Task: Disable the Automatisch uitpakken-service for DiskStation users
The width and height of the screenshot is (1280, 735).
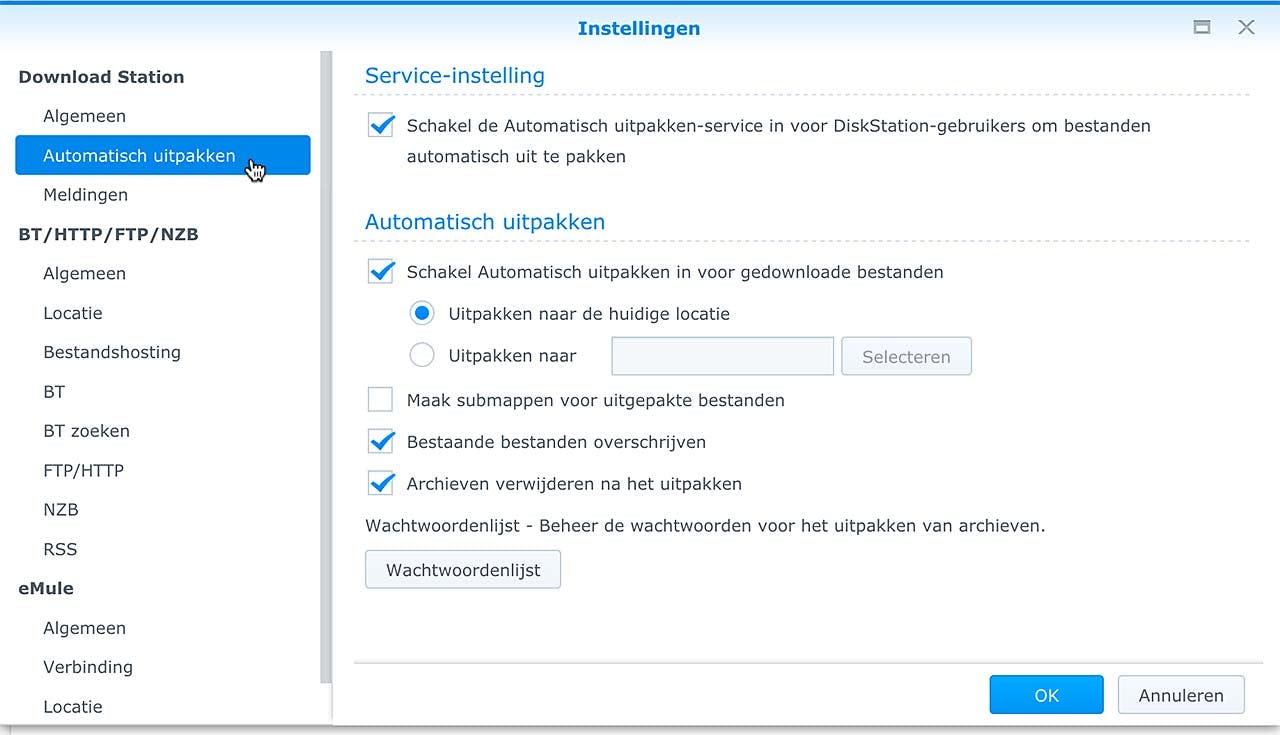Action: tap(380, 126)
